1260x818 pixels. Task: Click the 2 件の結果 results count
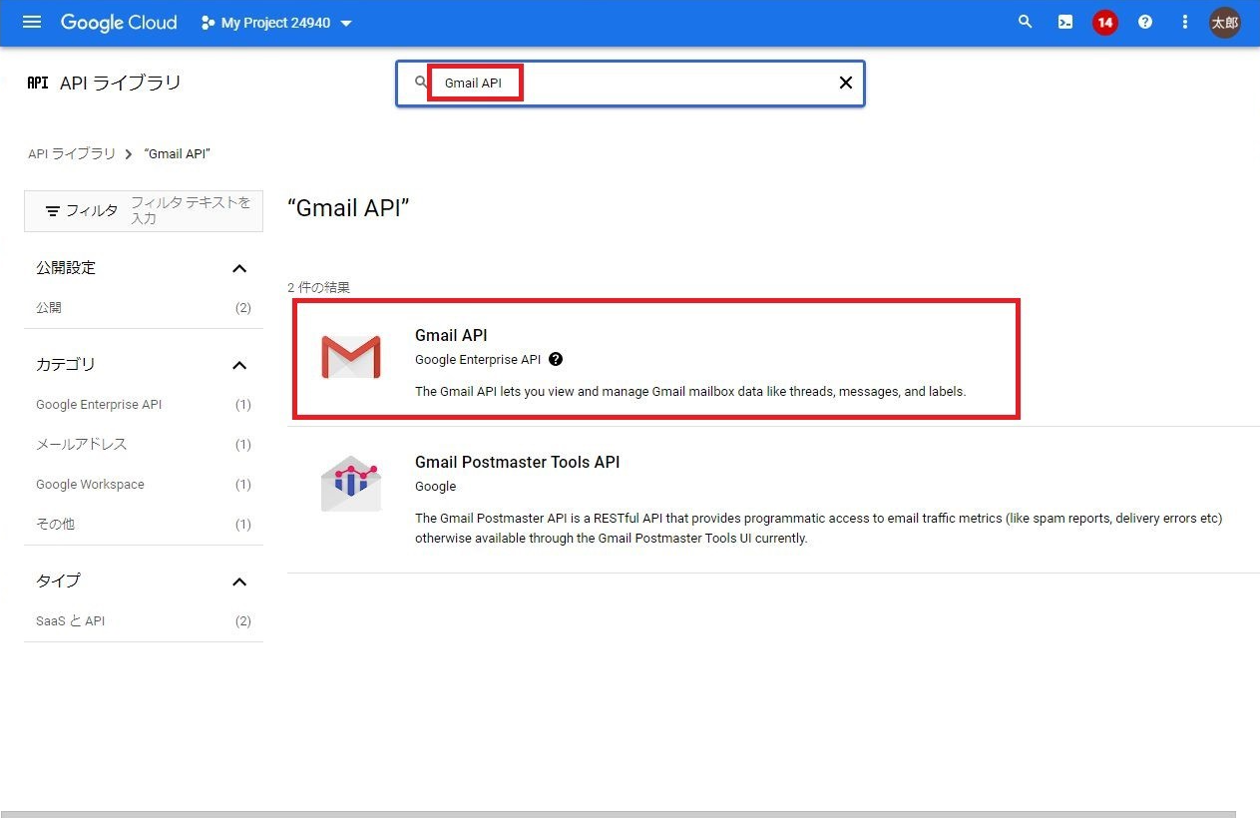[x=319, y=288]
